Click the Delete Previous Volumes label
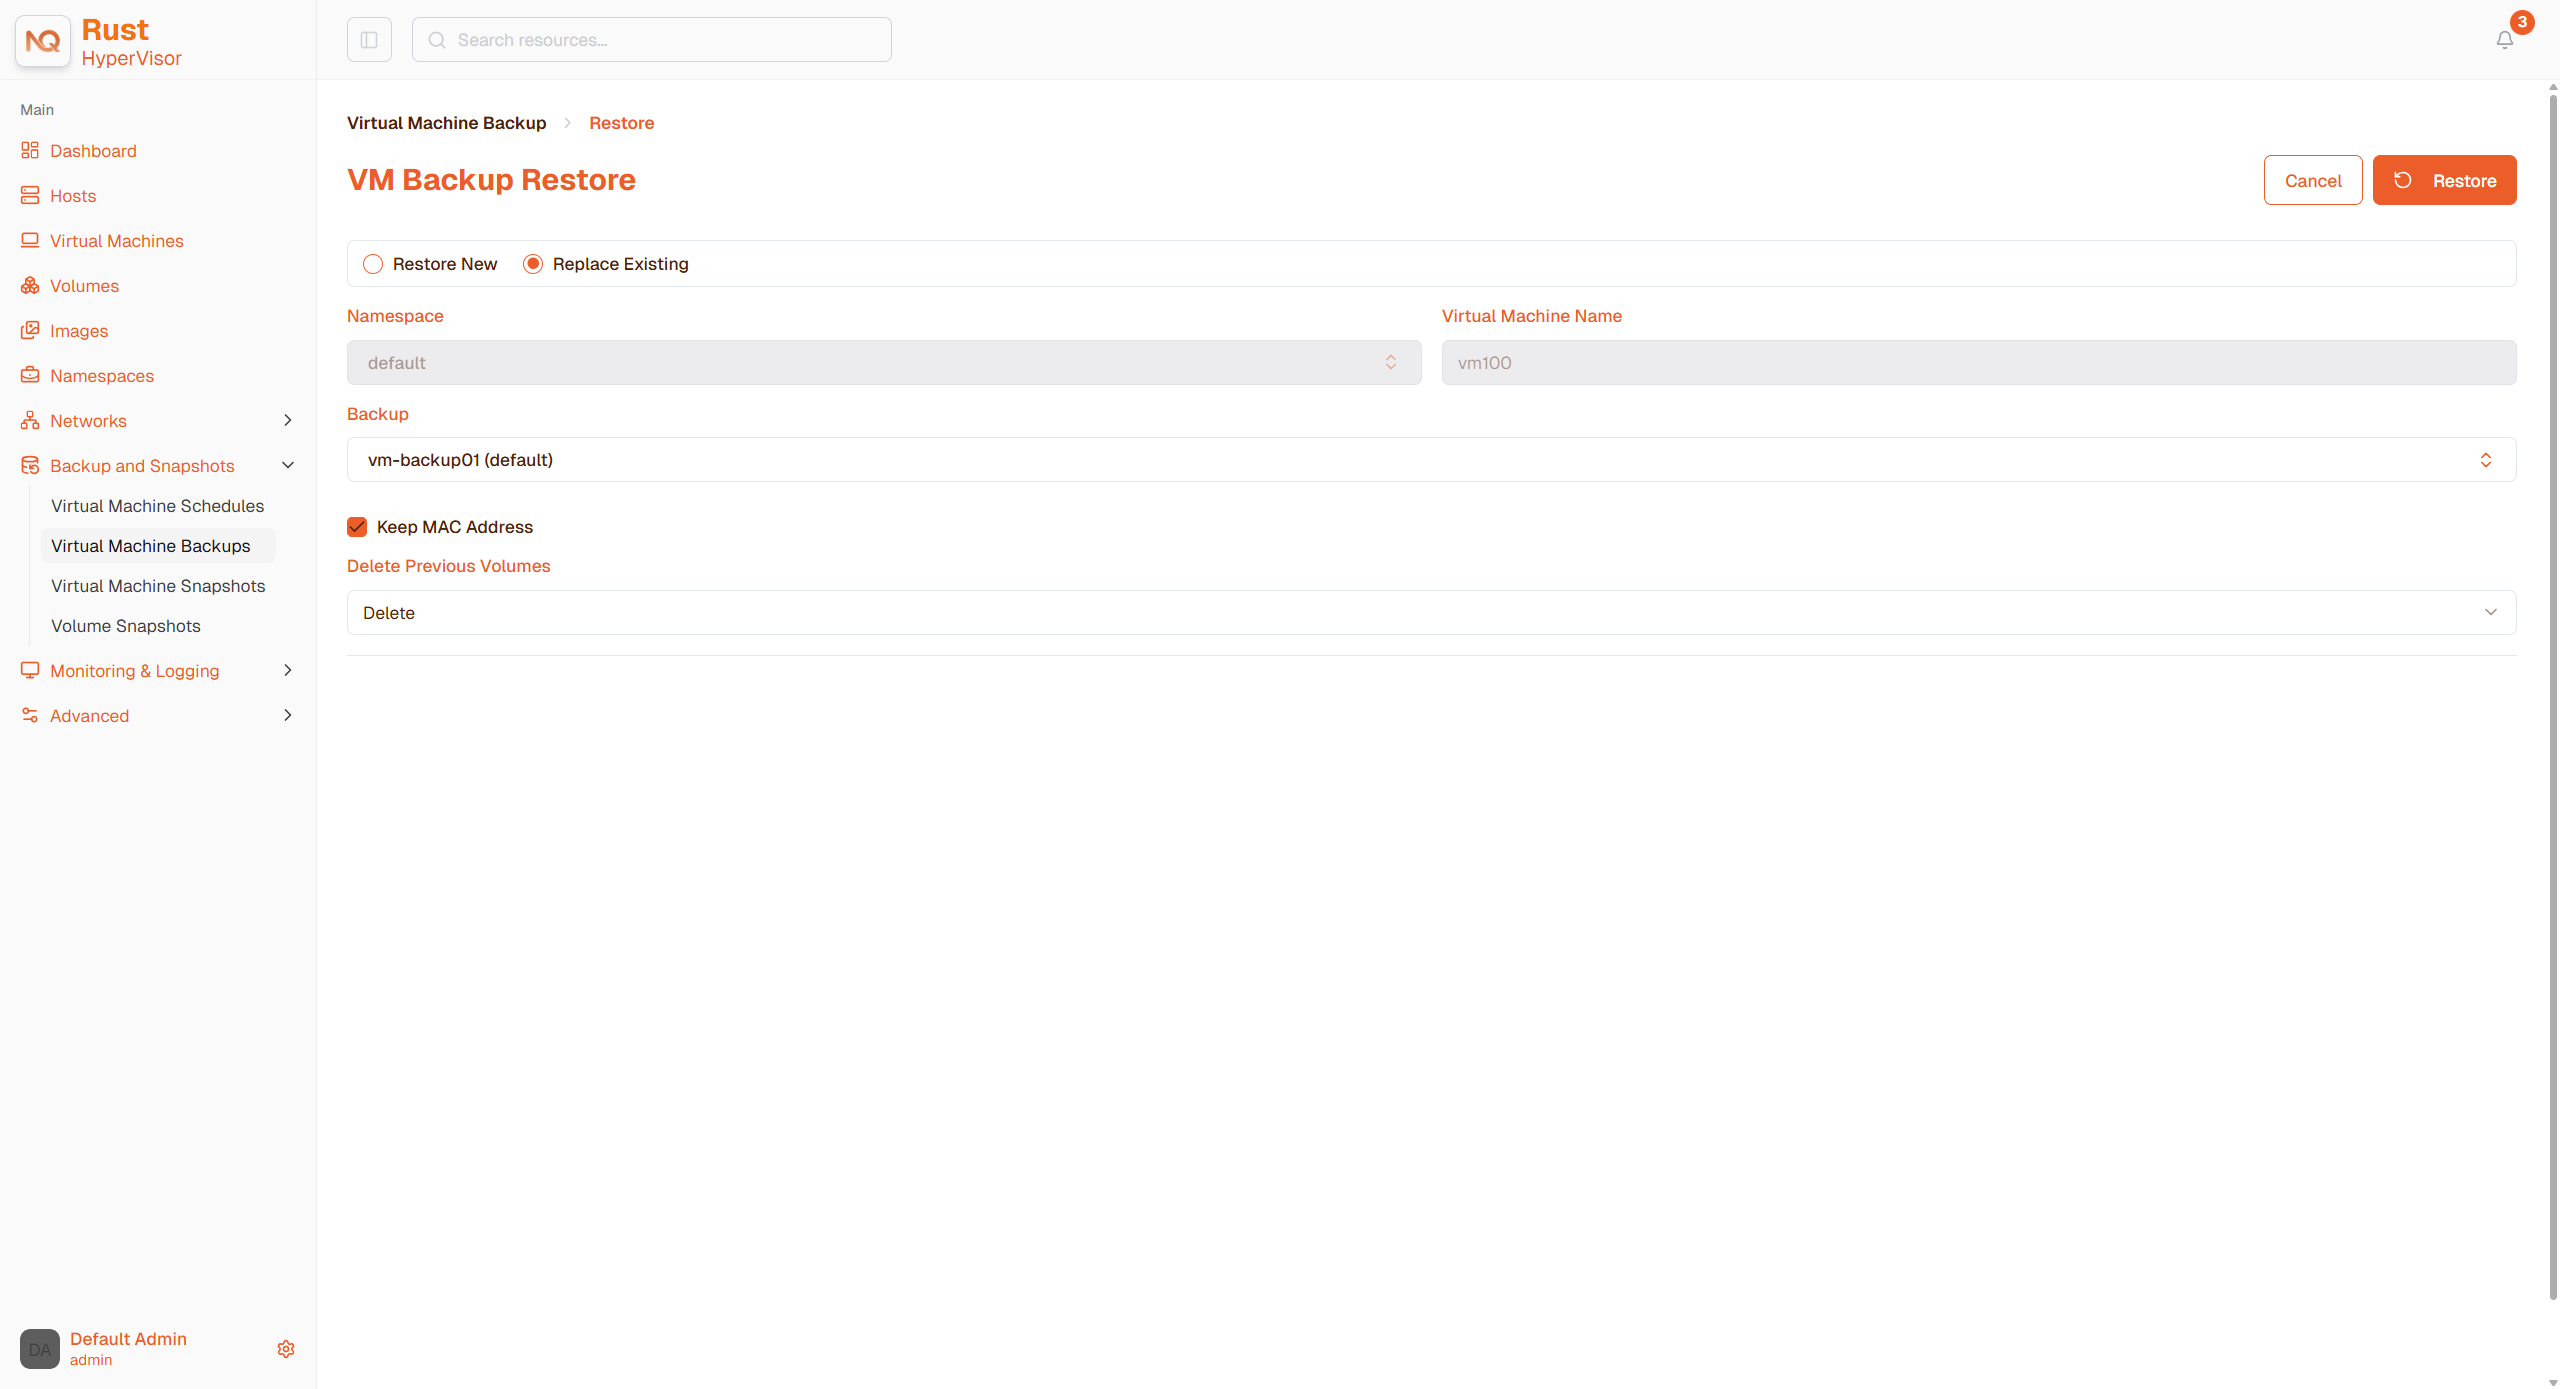 tap(449, 566)
